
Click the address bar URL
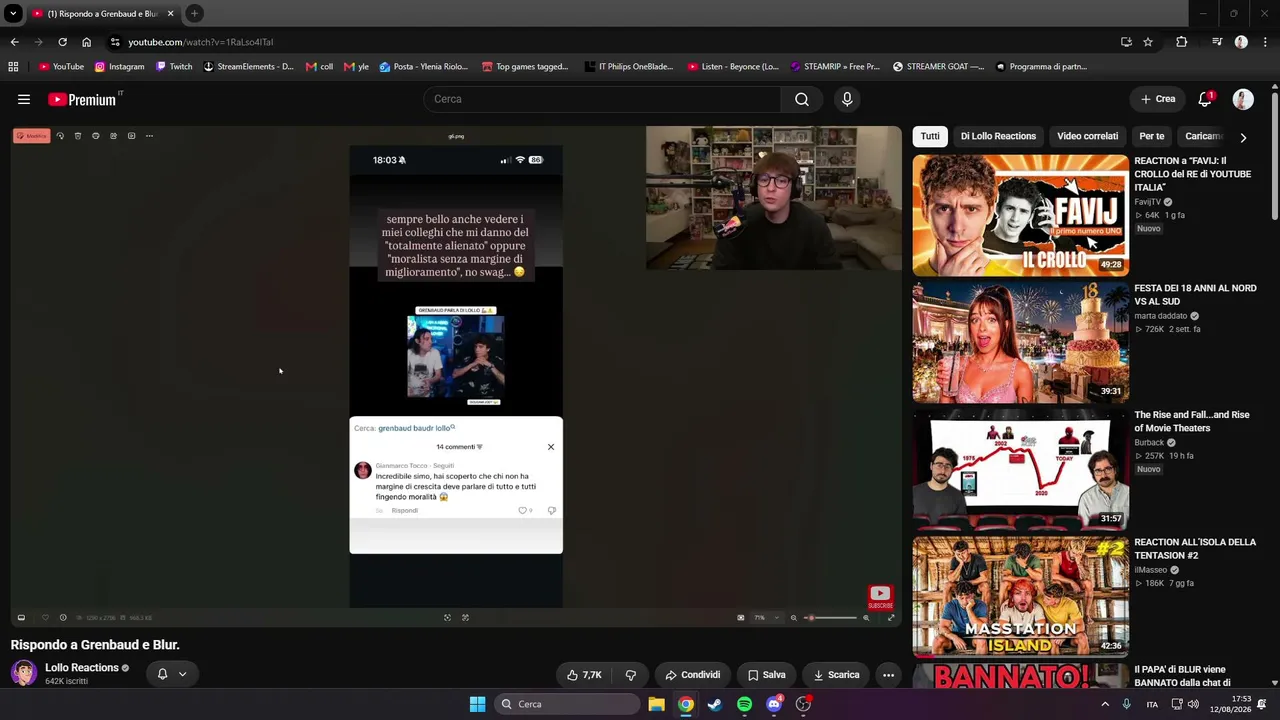(x=200, y=42)
